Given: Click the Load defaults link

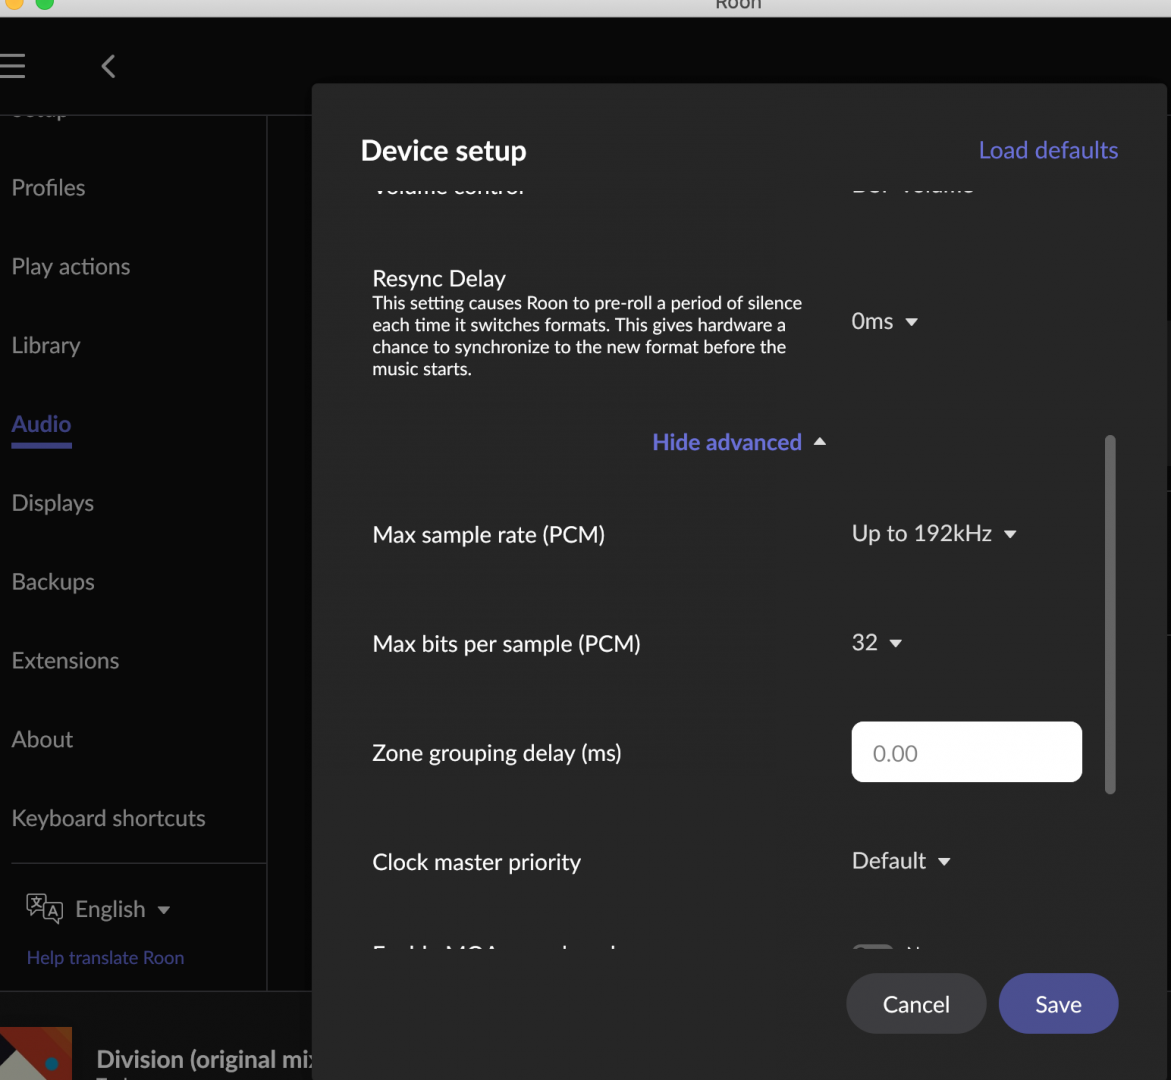Looking at the screenshot, I should click(x=1047, y=150).
